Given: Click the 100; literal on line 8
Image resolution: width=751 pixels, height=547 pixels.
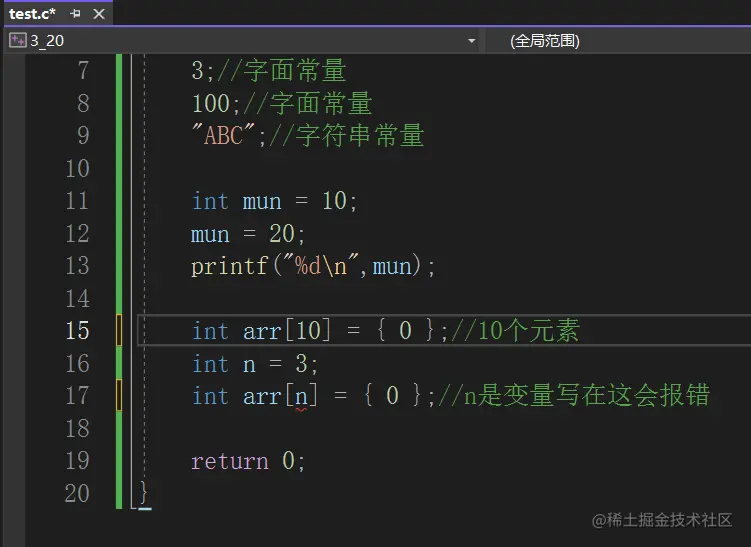Looking at the screenshot, I should click(x=216, y=103).
